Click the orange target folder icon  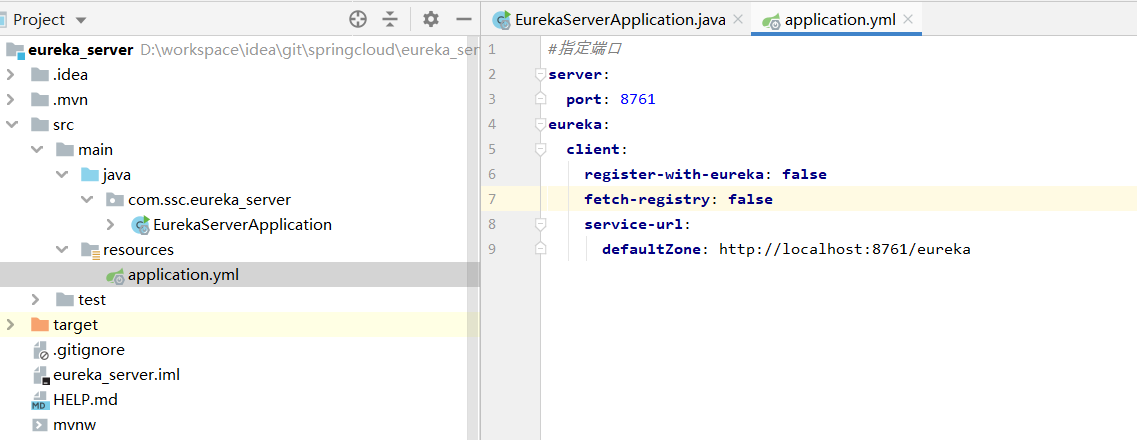coord(40,325)
